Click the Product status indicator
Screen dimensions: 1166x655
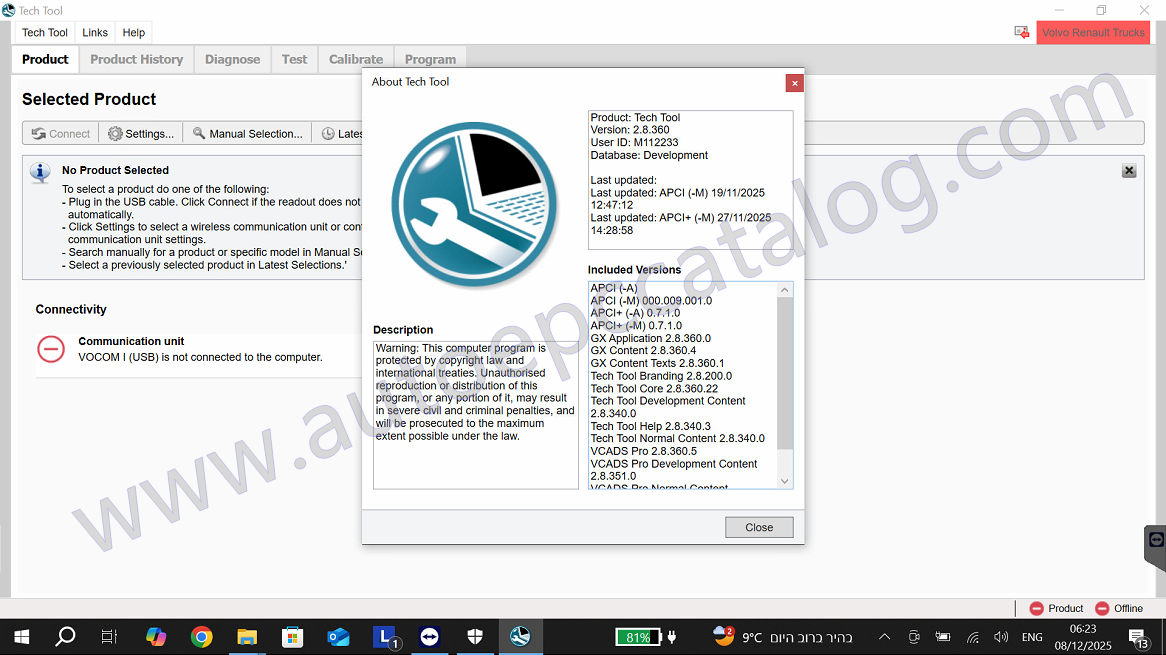[x=1056, y=608]
